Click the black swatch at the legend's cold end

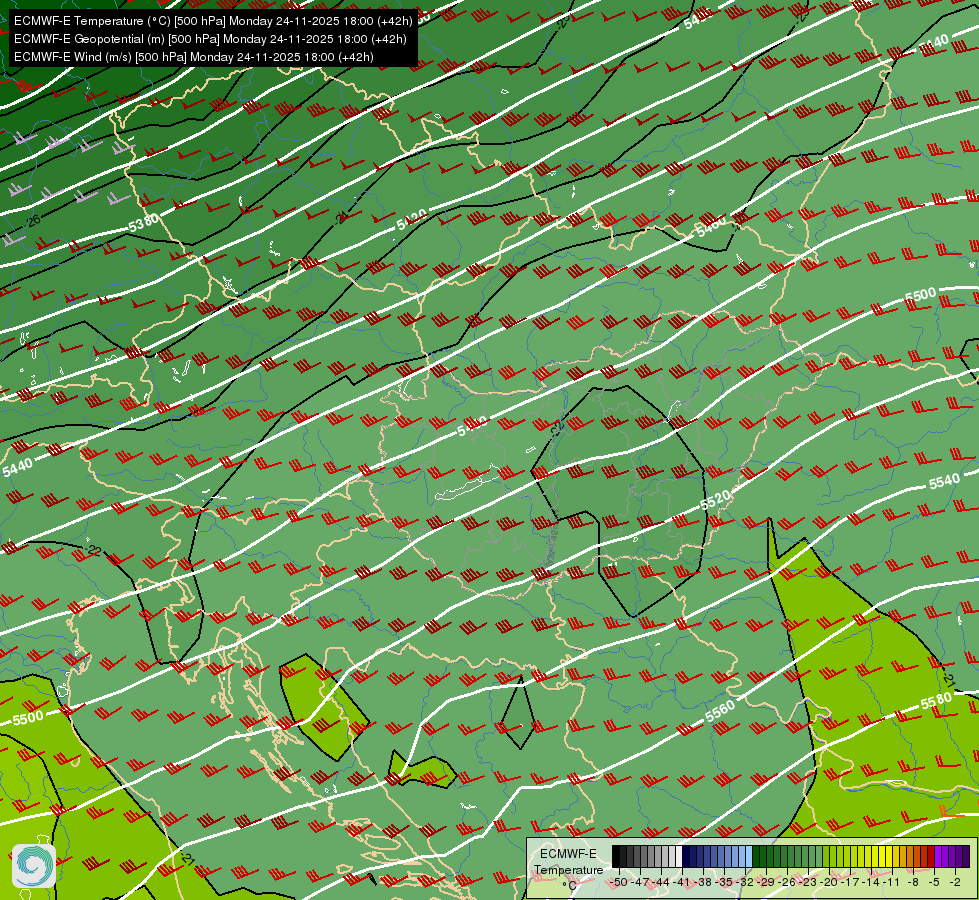[616, 856]
